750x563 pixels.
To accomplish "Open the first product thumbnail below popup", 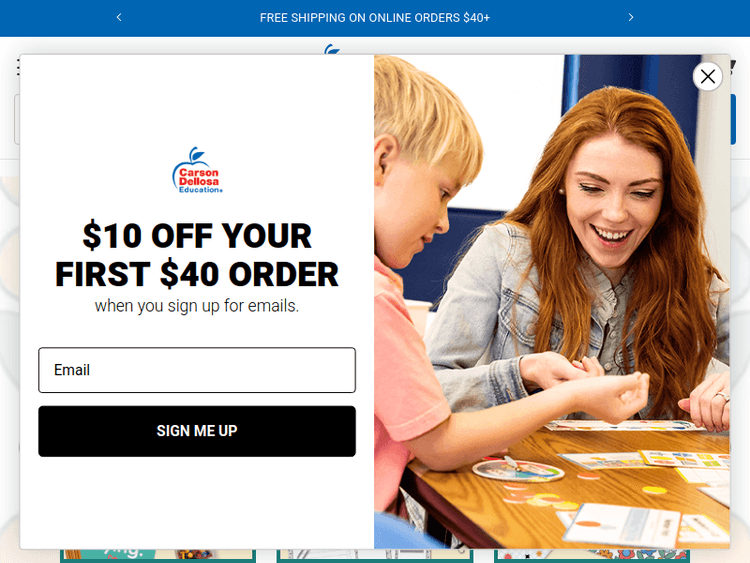I will click(x=158, y=555).
